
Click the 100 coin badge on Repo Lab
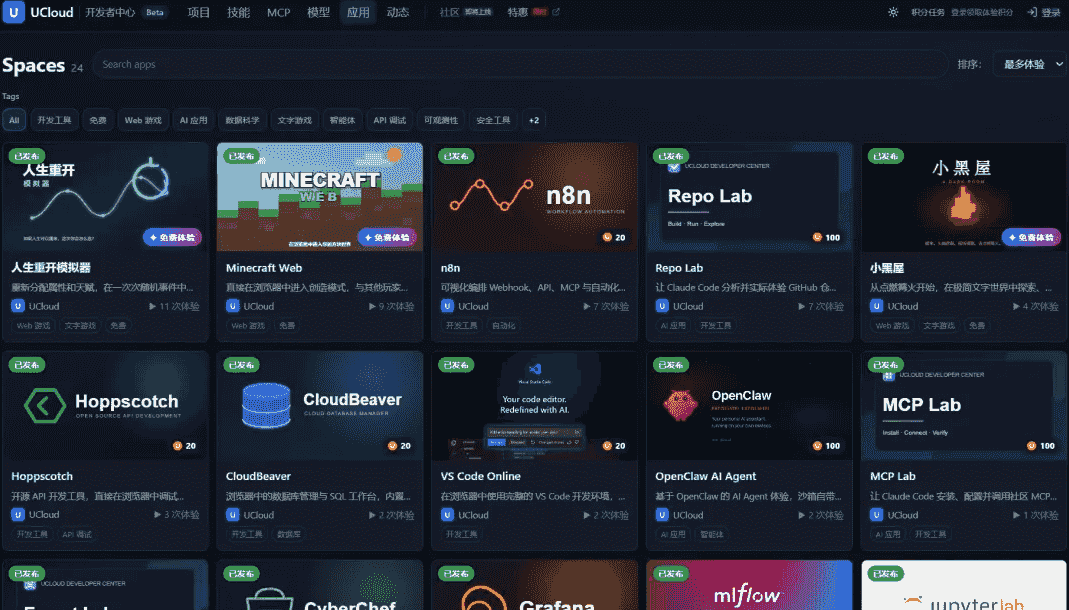826,237
